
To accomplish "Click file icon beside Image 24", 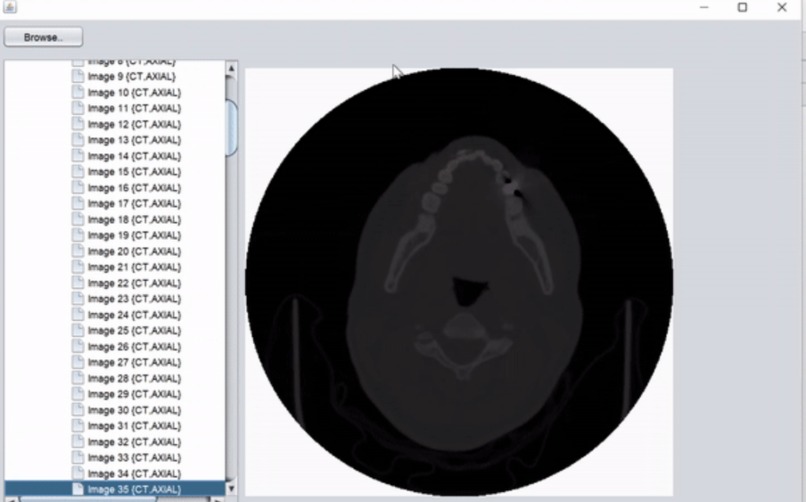I will coord(78,314).
